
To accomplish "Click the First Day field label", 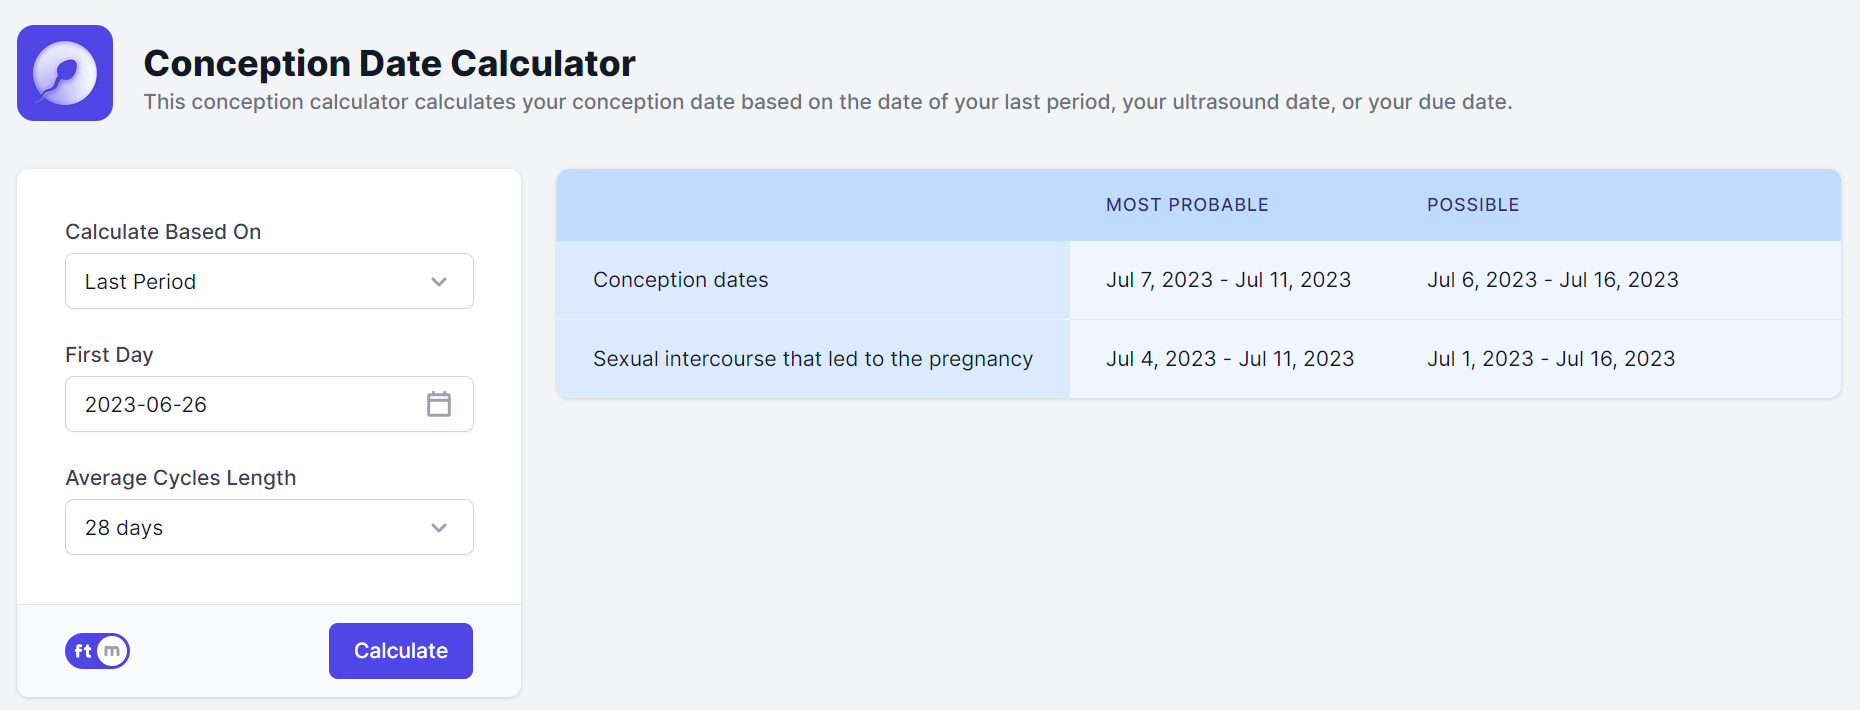I will 109,355.
